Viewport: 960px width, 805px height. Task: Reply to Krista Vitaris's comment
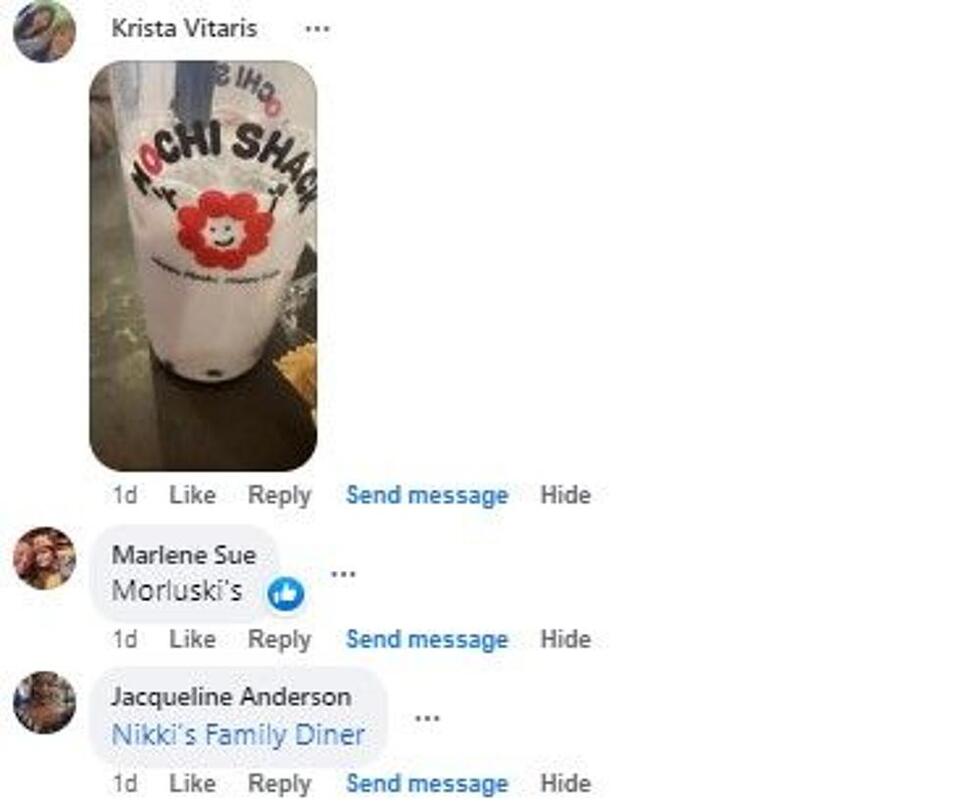point(279,495)
